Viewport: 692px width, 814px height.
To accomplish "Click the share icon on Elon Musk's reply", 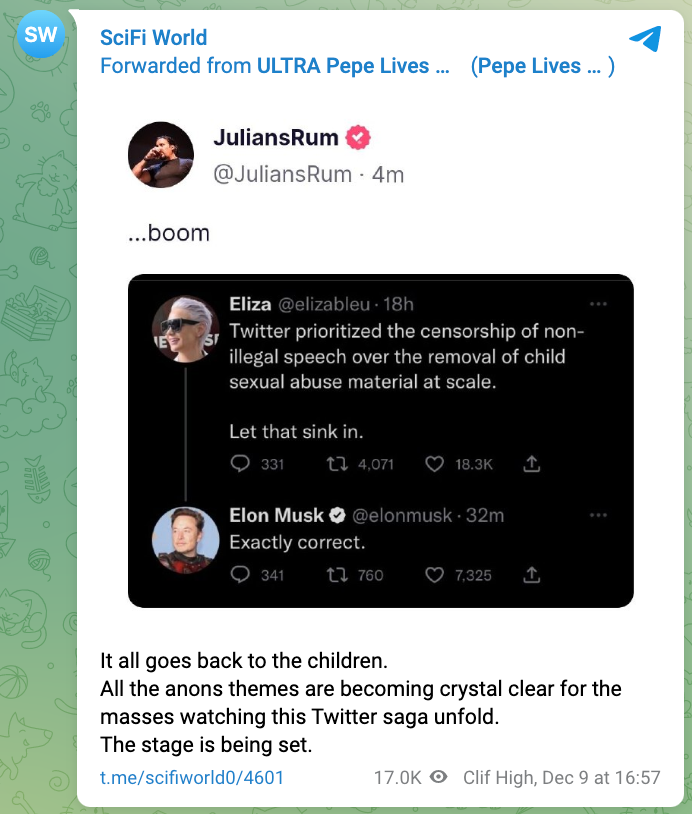I will [x=532, y=575].
